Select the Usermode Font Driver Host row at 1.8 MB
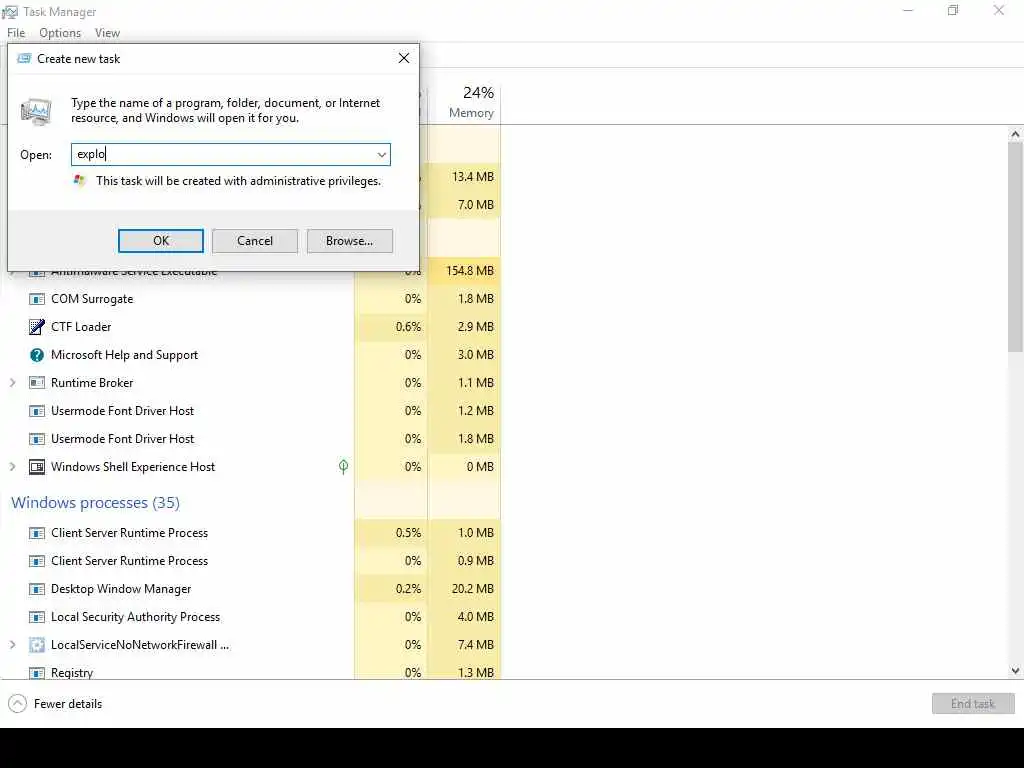Viewport: 1024px width, 768px height. coord(251,439)
